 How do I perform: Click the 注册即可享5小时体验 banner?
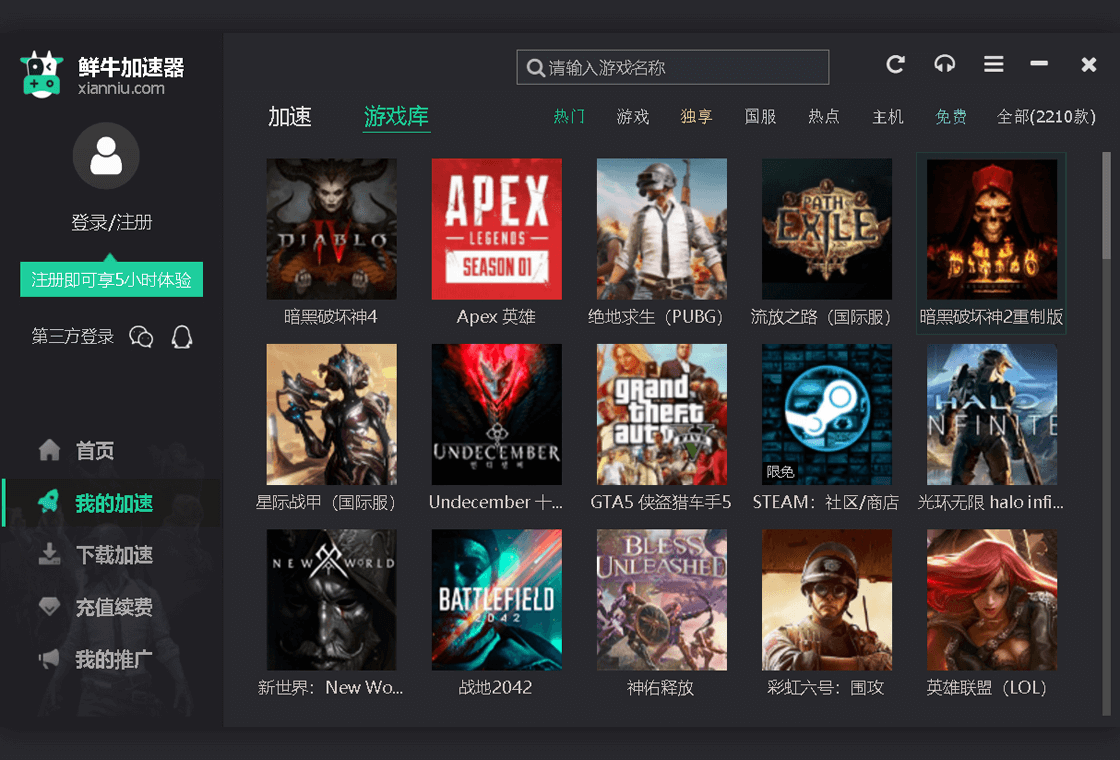point(111,279)
